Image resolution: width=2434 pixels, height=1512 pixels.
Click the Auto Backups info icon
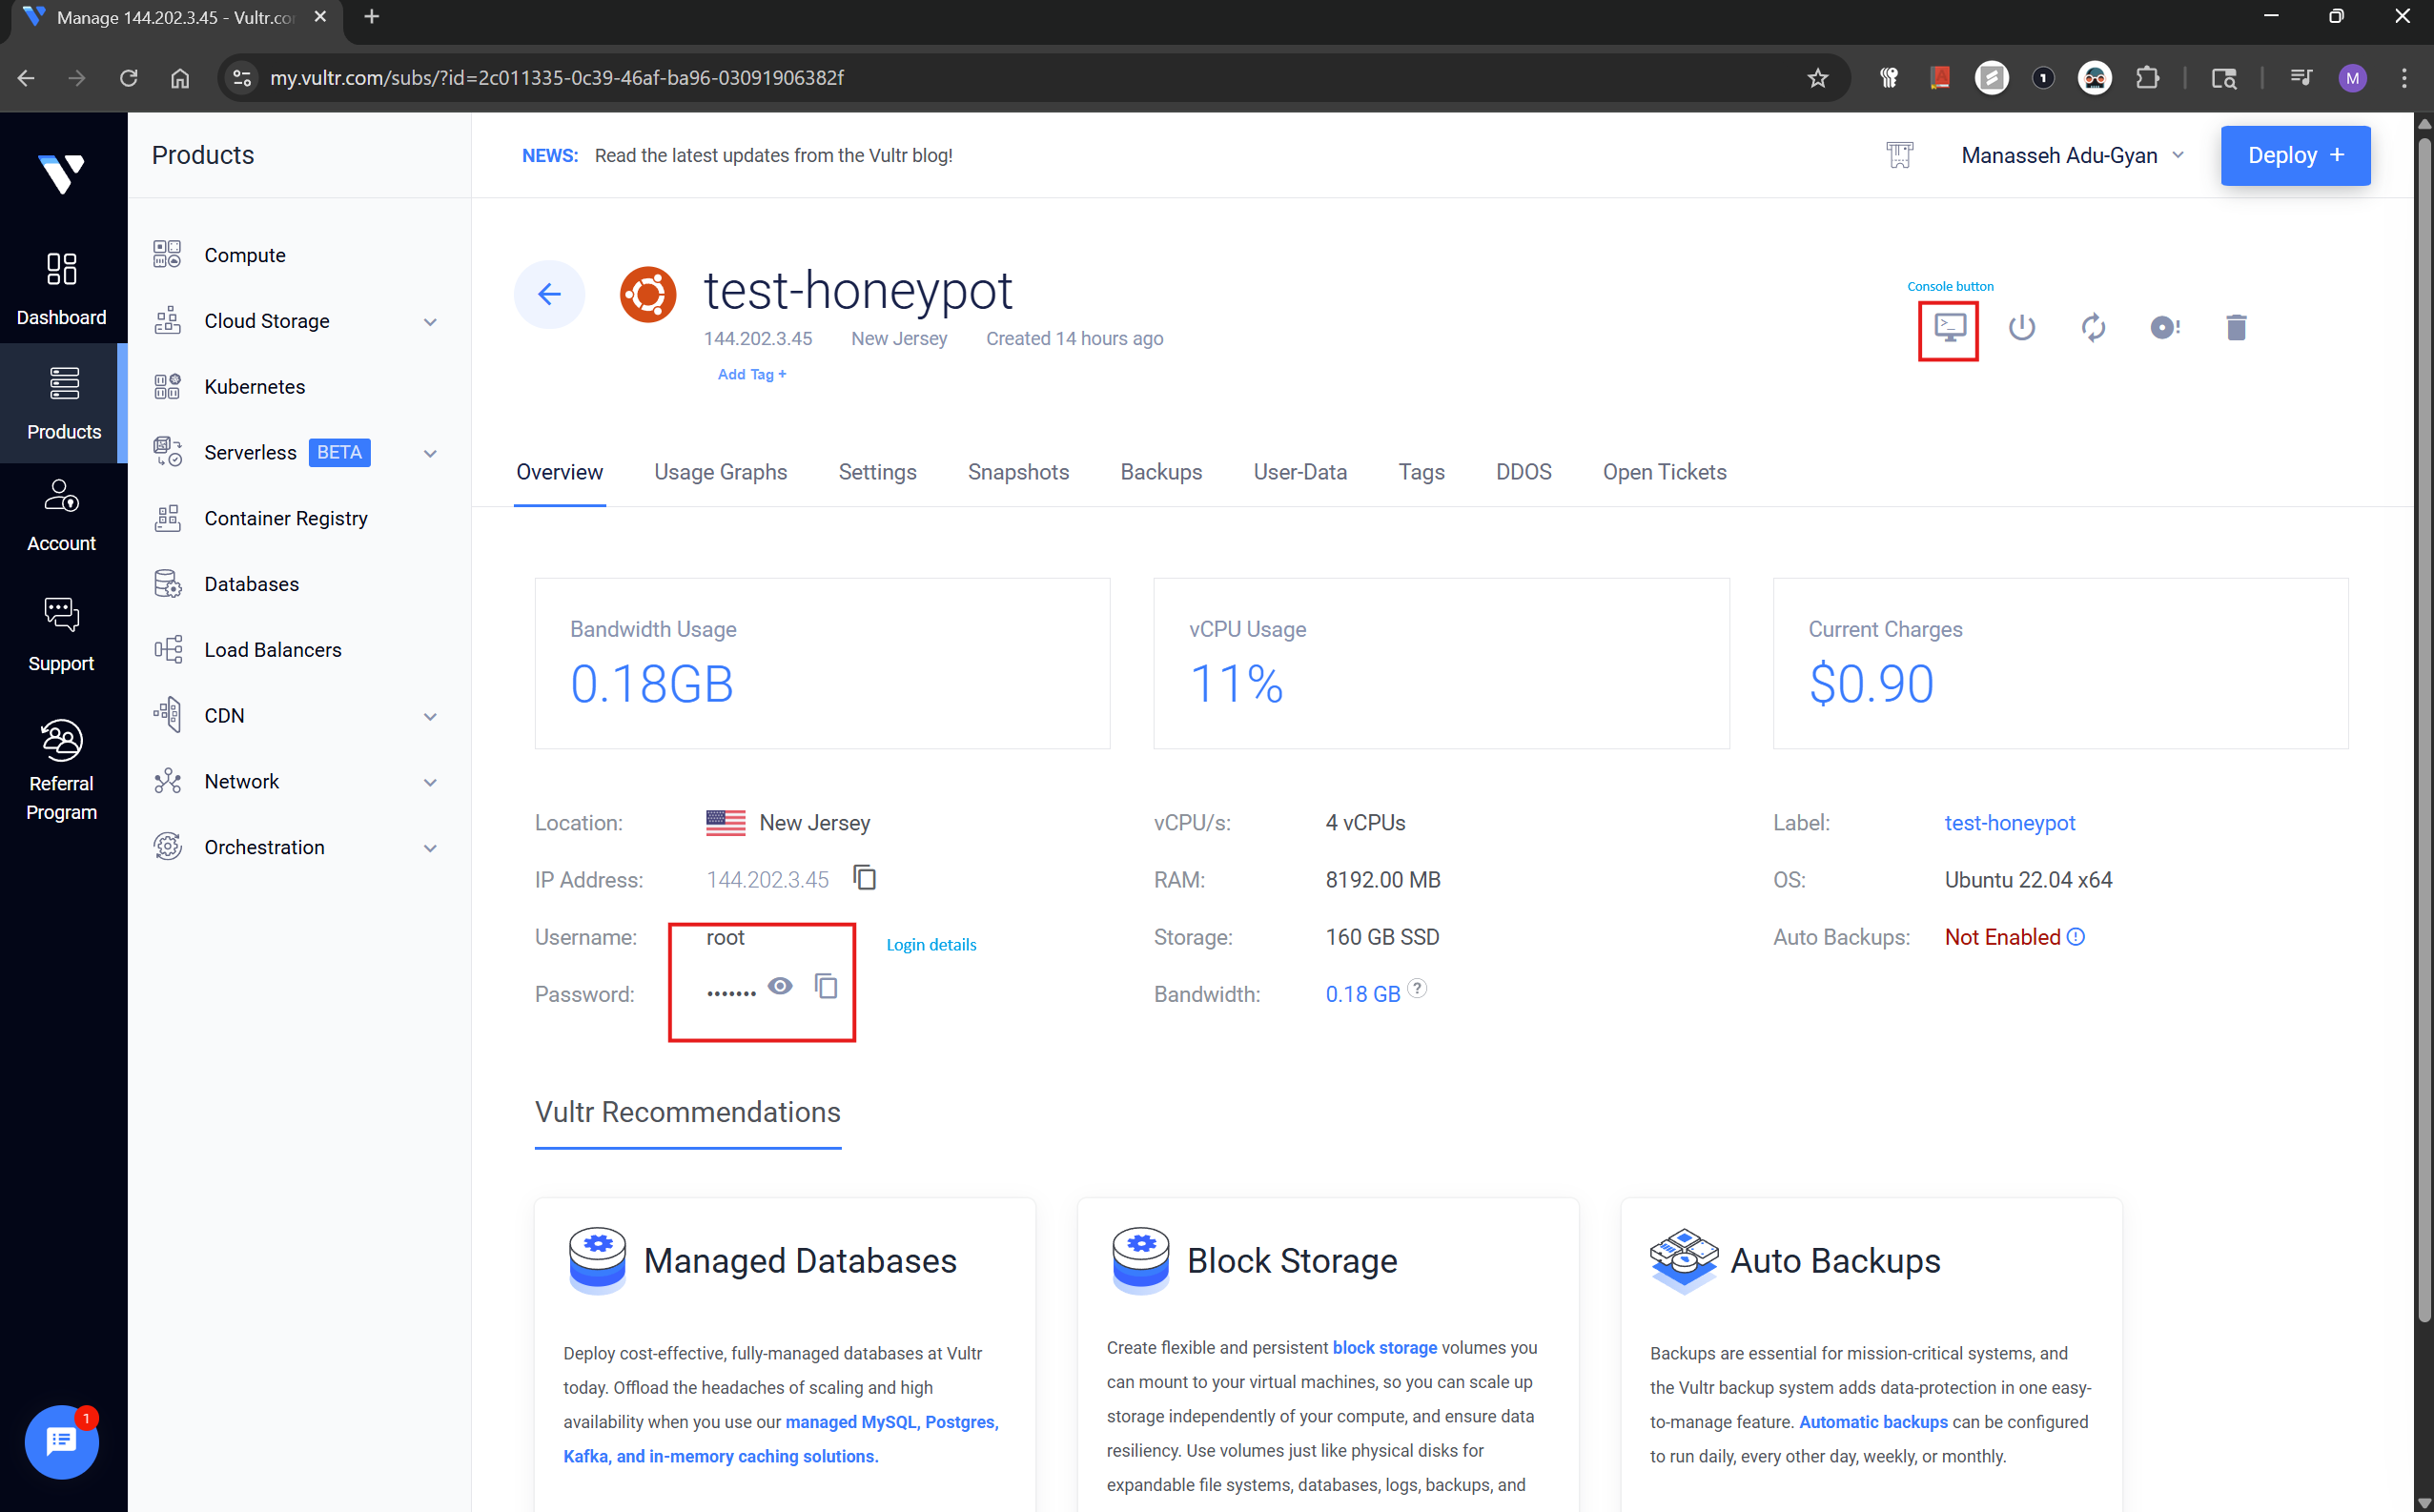(x=2076, y=937)
